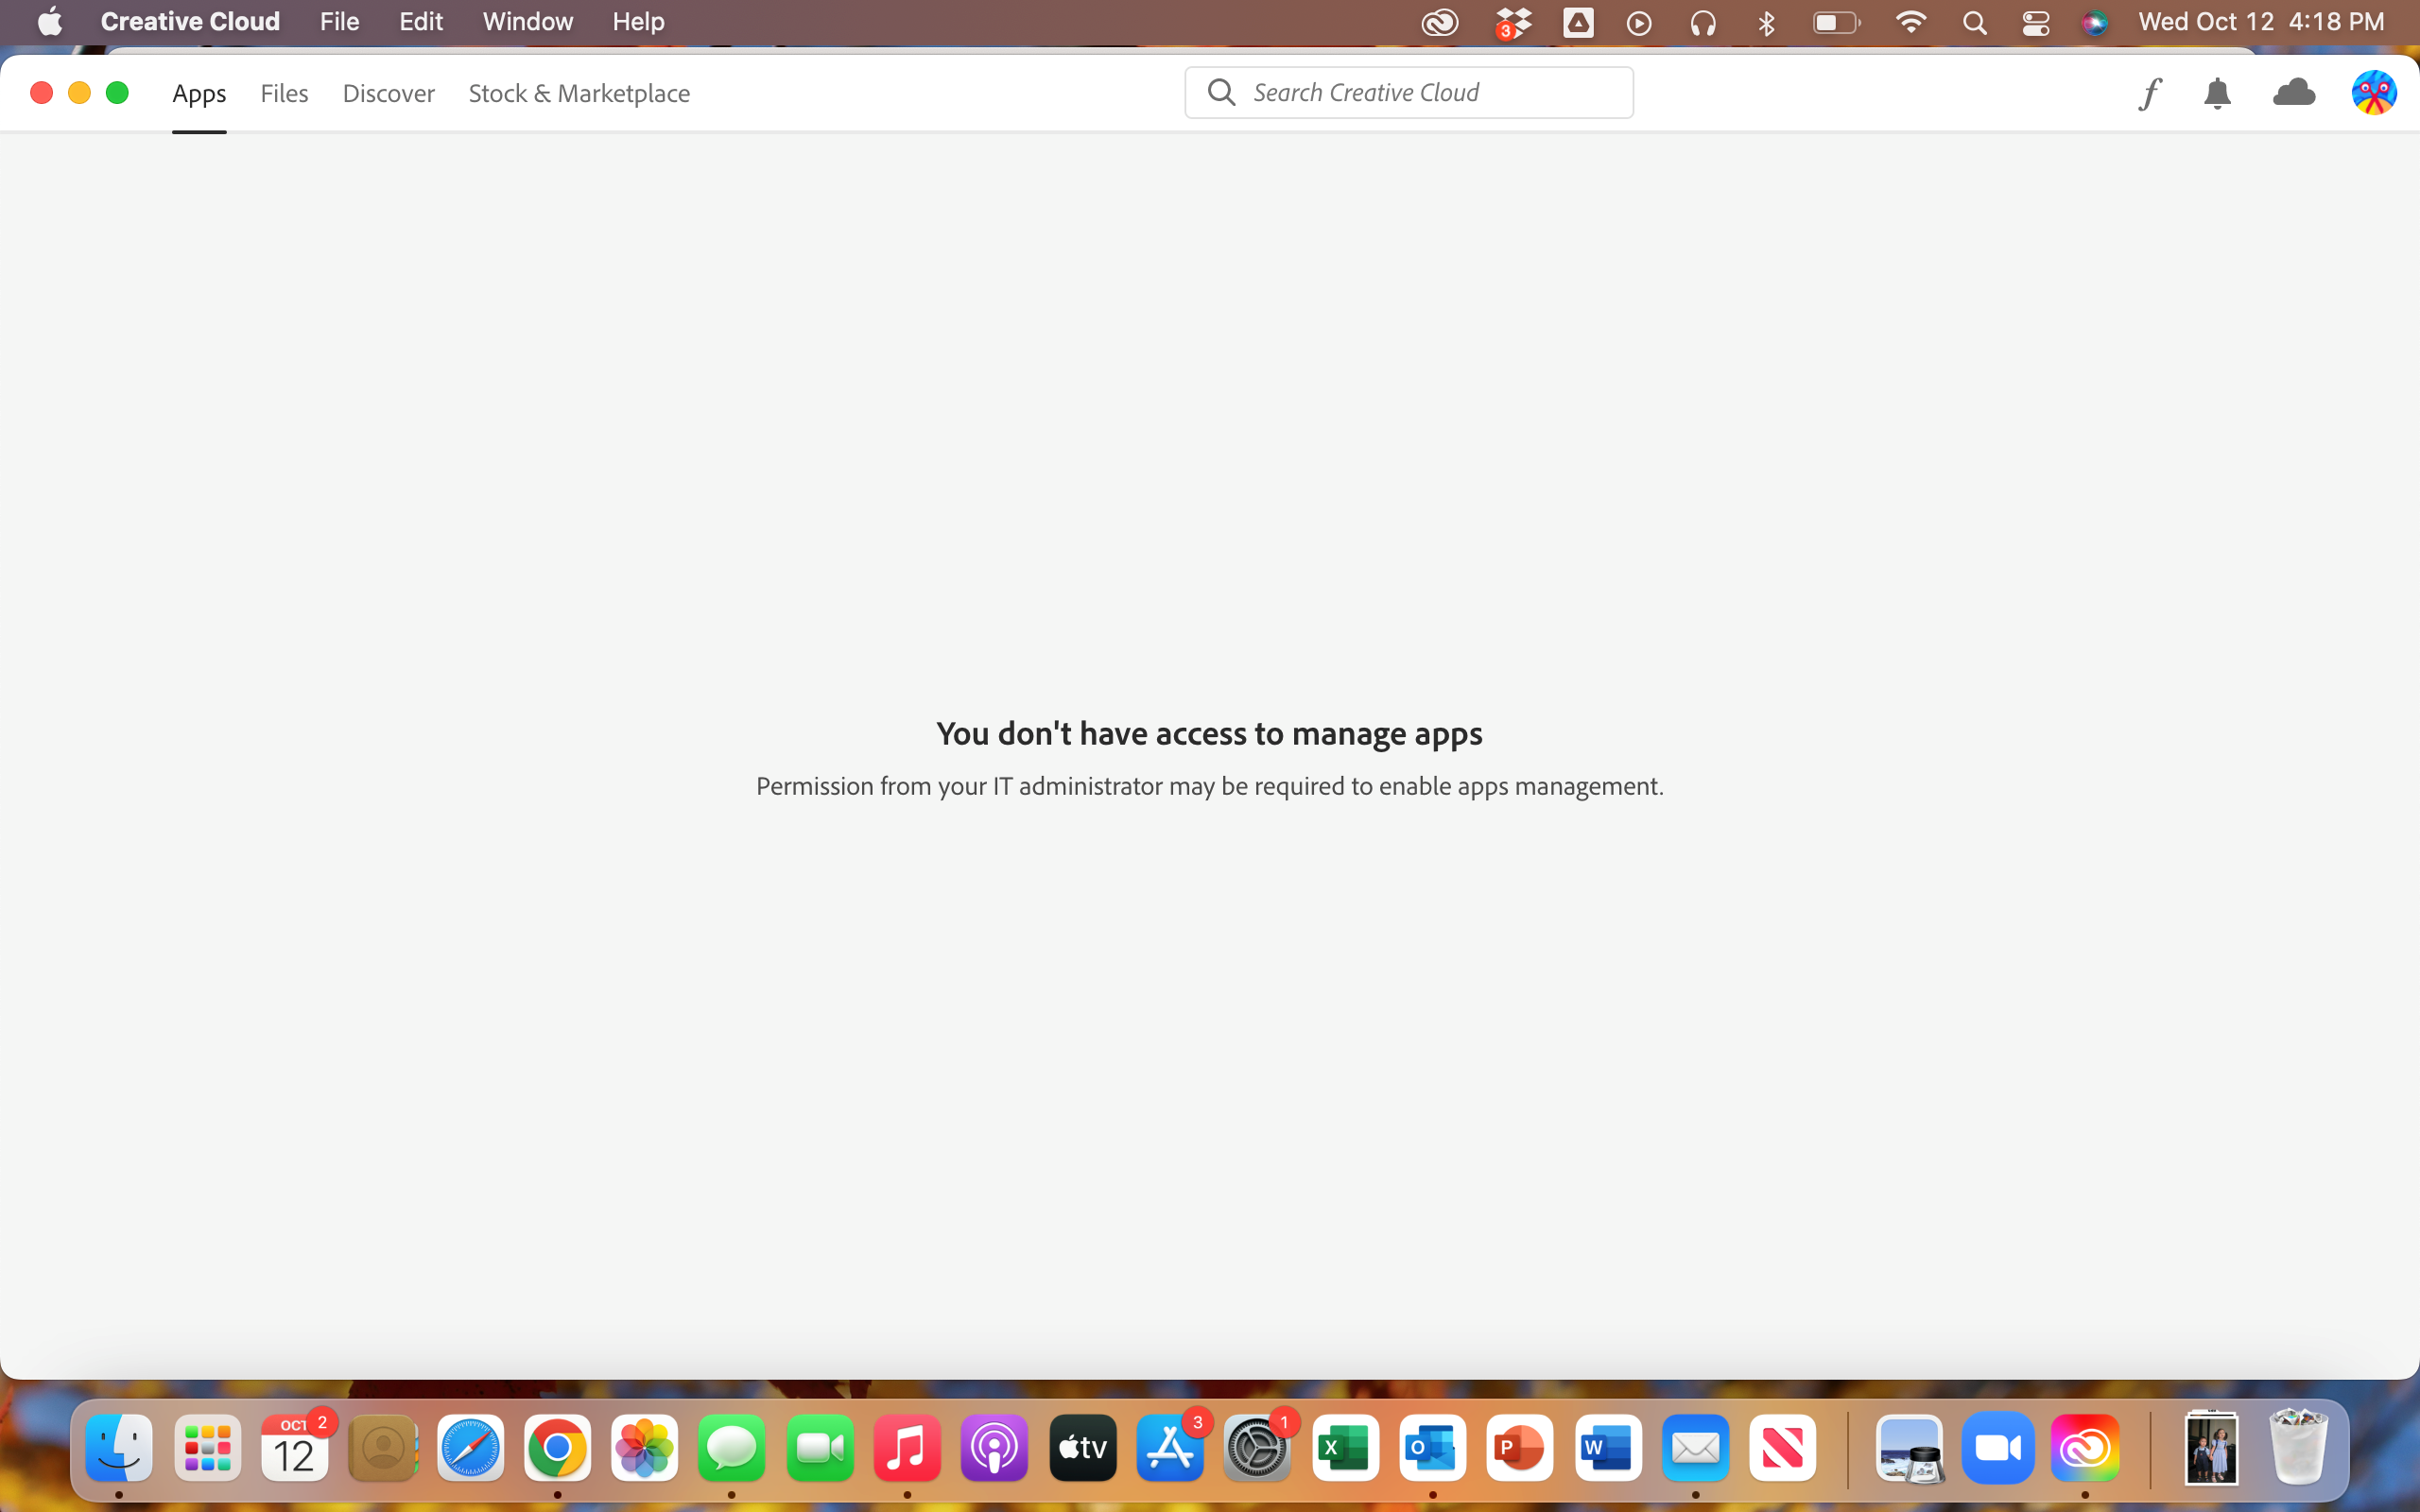Open Google Chrome in the Dock
This screenshot has height=1512, width=2420.
[x=557, y=1447]
